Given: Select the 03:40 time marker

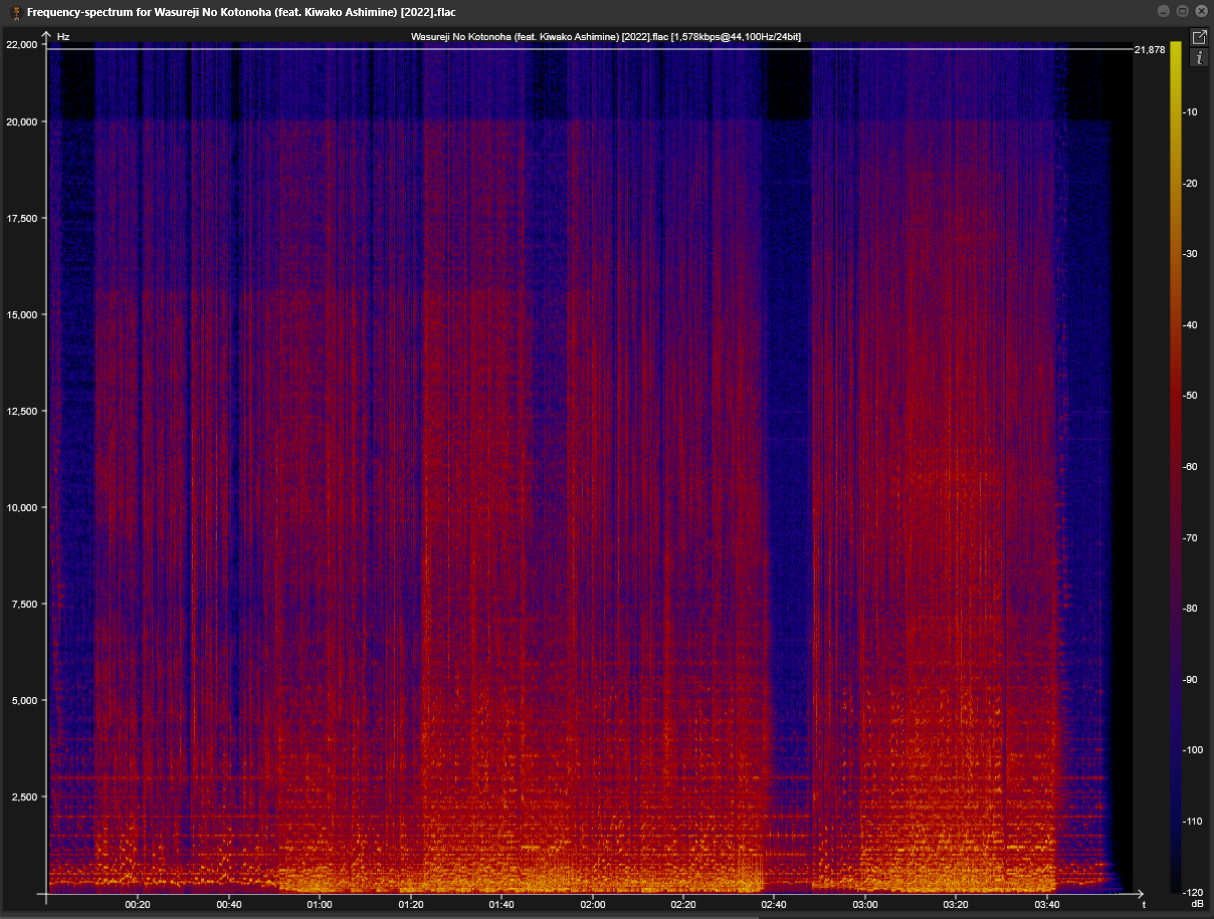Looking at the screenshot, I should coord(1047,904).
